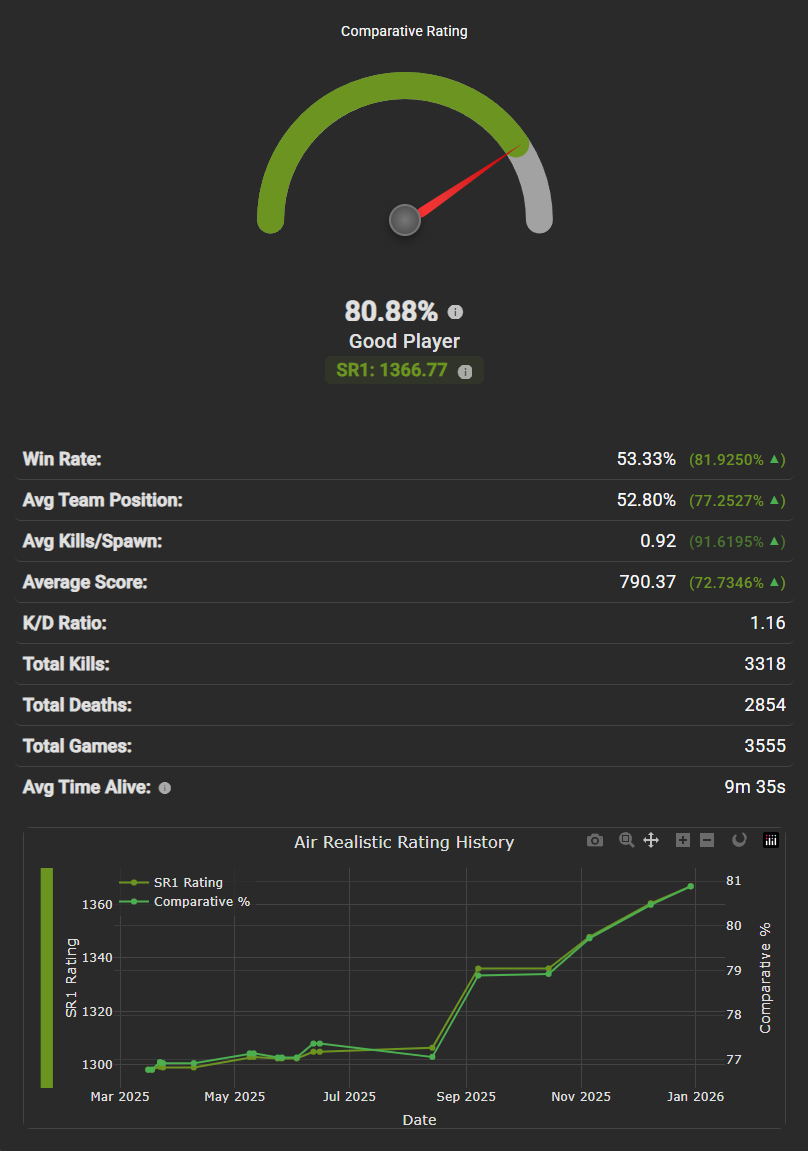Click the gray unfilled end of the gauge
Image resolution: width=808 pixels, height=1151 pixels.
539,195
